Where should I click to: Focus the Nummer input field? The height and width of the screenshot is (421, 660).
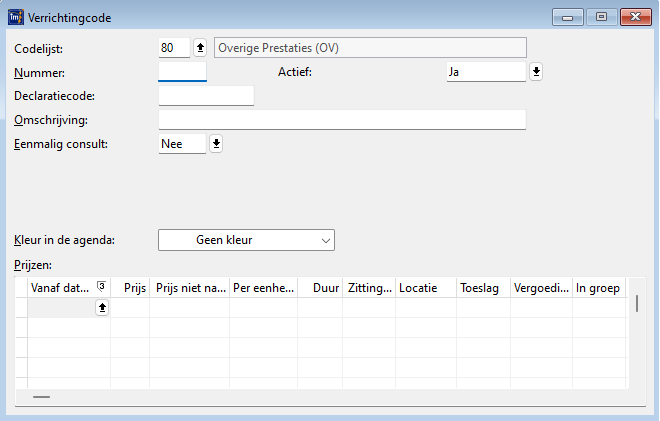182,72
